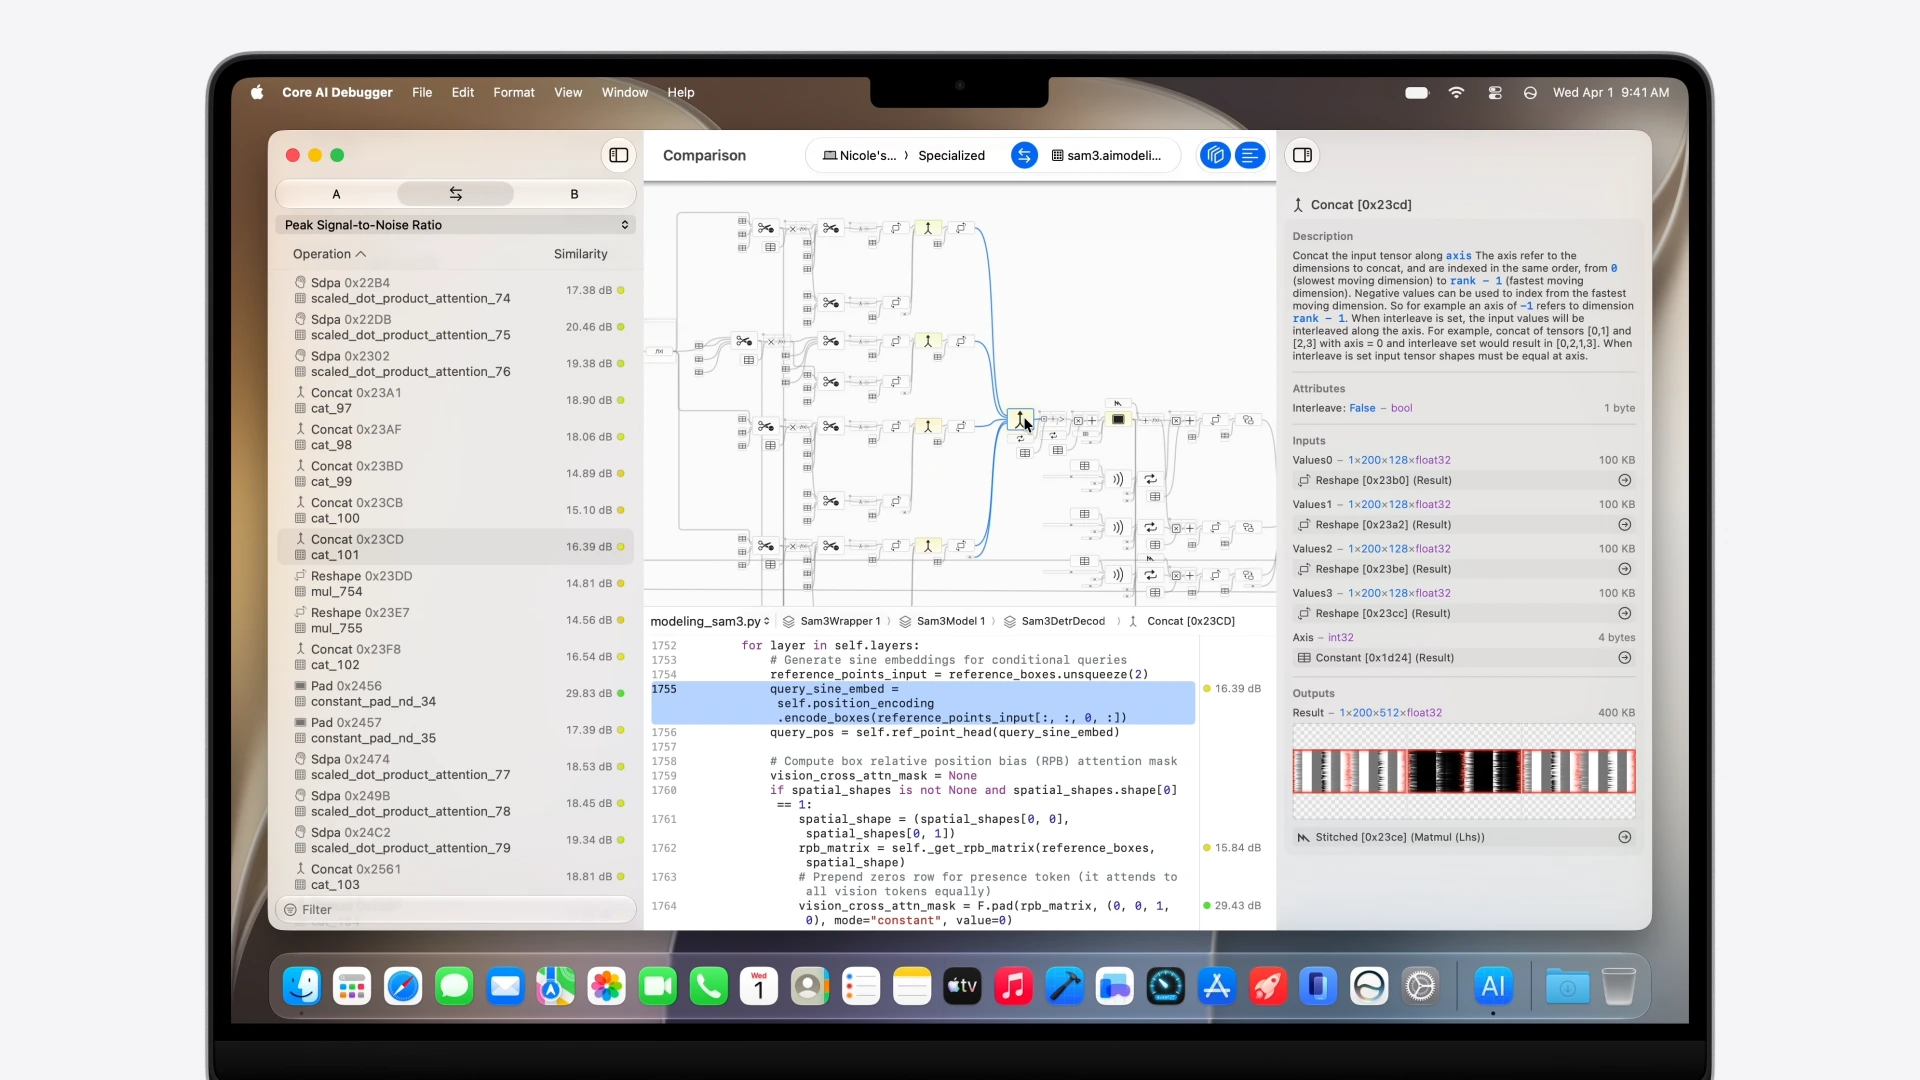Go to Reshape [0x23b0] input source
The height and width of the screenshot is (1080, 1920).
pos(1625,481)
